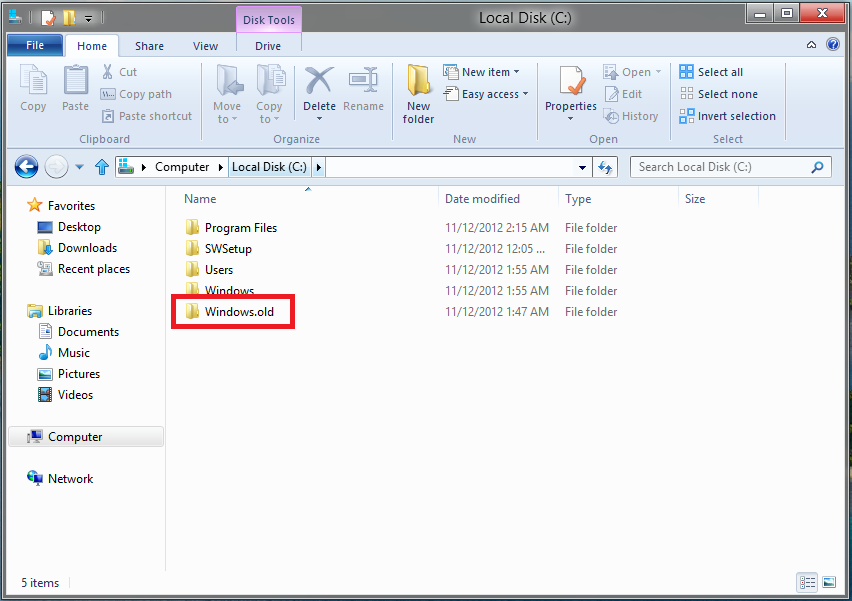
Task: Open Libraries in navigation pane
Action: click(60, 311)
